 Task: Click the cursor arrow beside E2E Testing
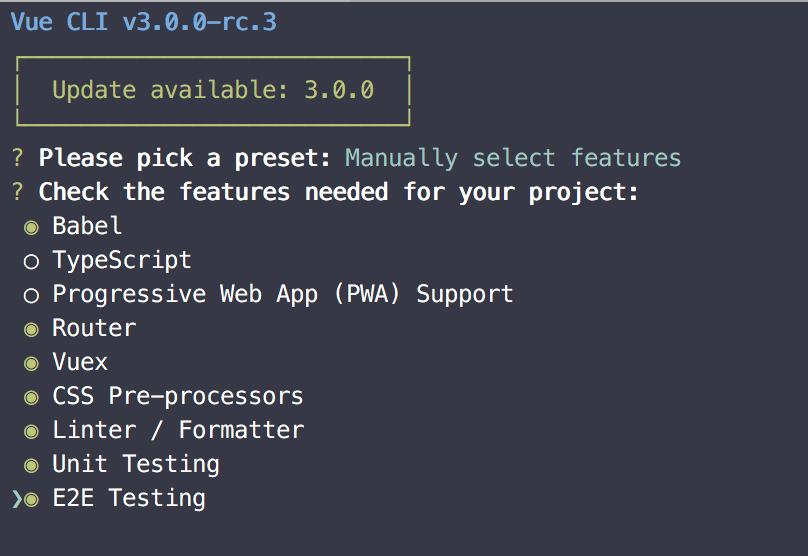16,499
